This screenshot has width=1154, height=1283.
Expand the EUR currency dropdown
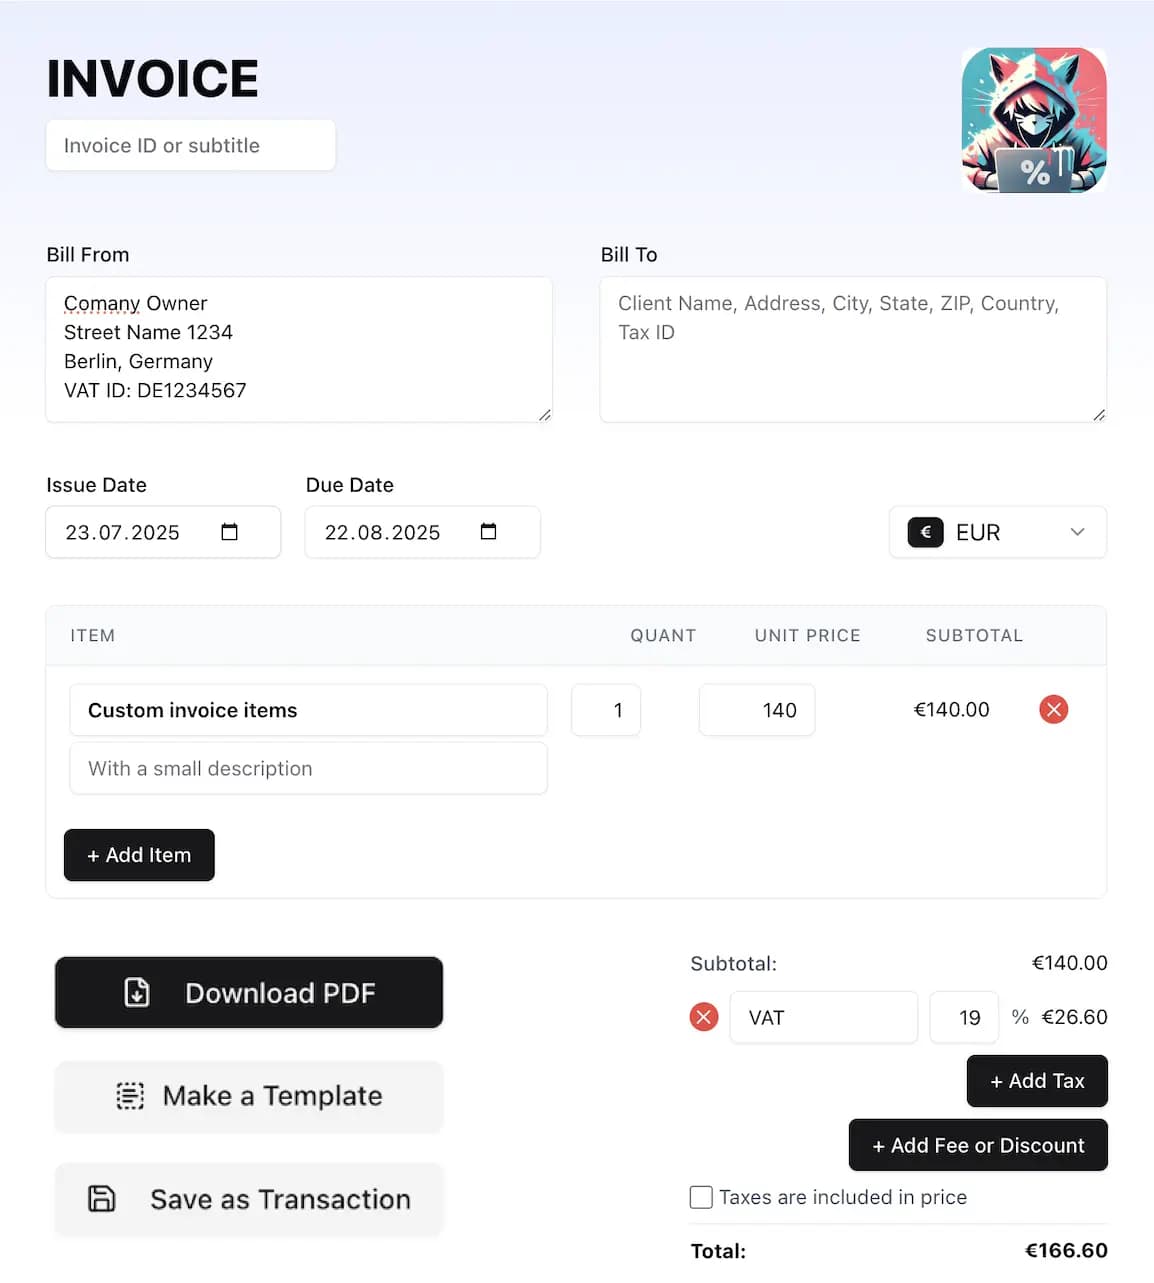pos(1076,532)
